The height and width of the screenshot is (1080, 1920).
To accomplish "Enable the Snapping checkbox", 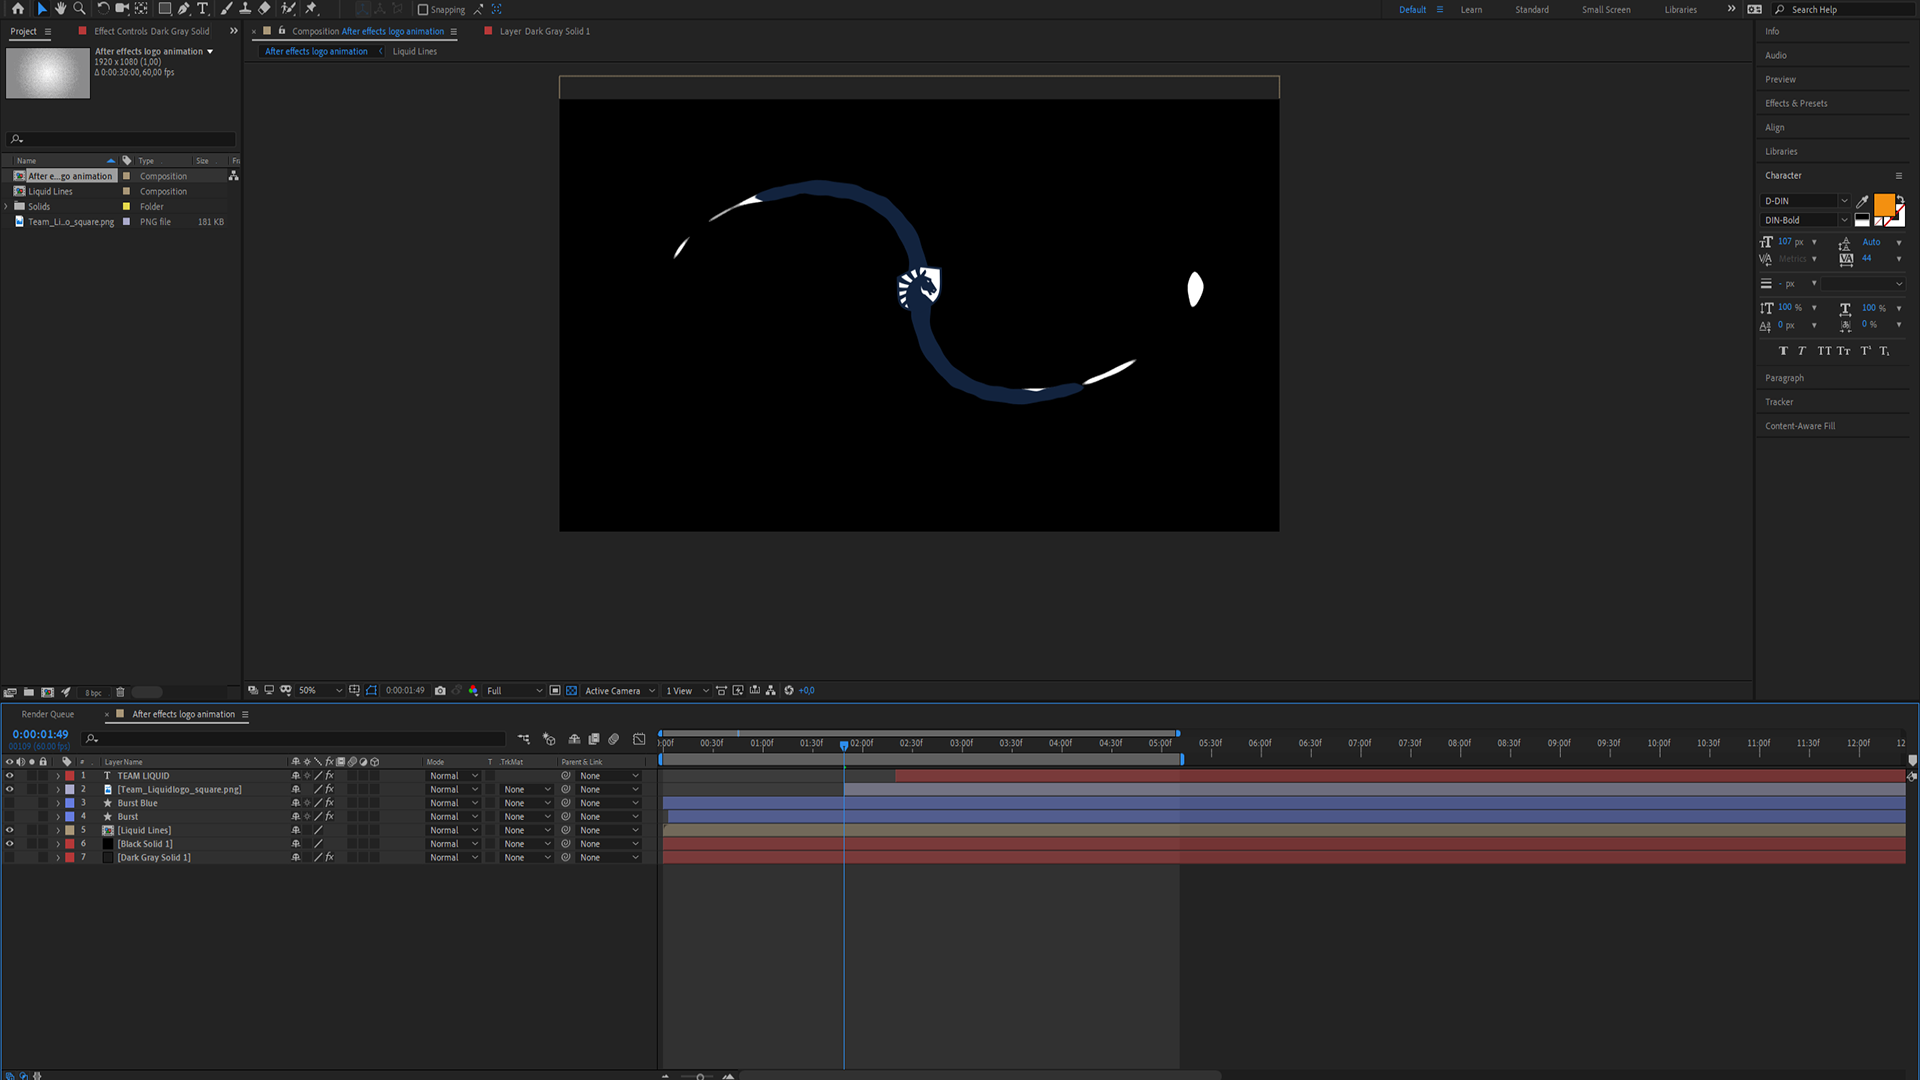I will coord(423,9).
